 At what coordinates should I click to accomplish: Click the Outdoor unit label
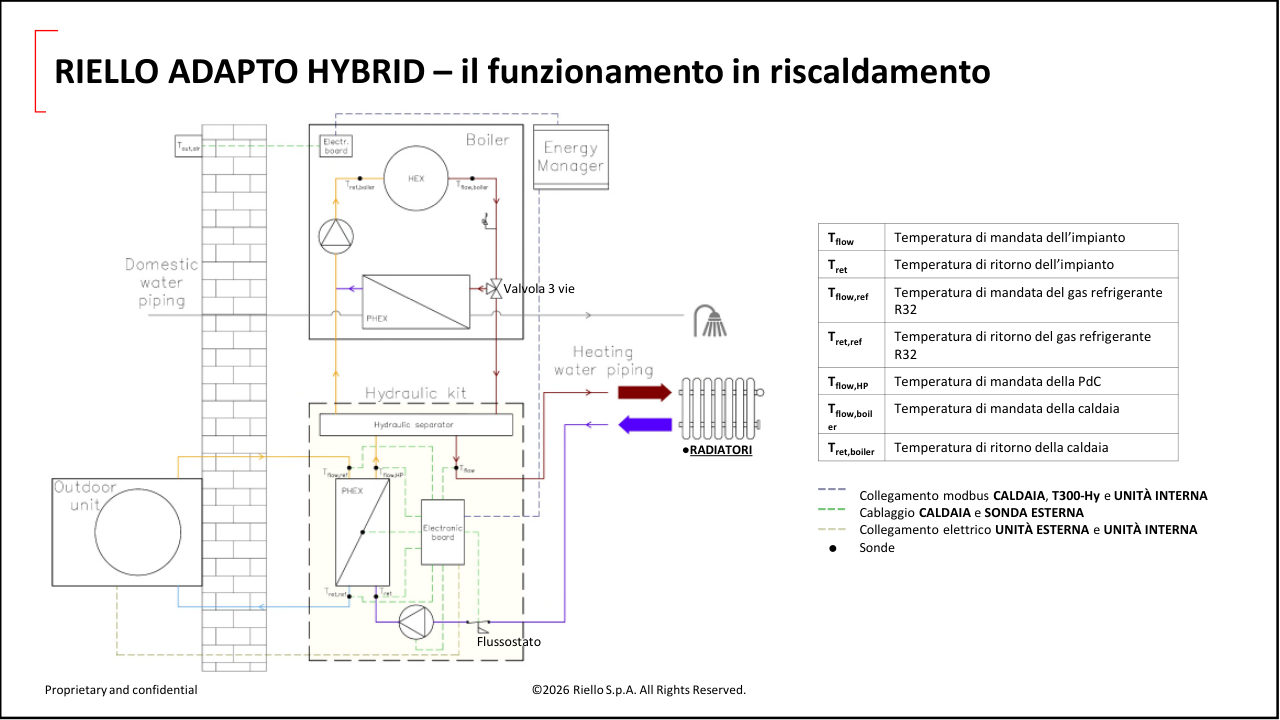(85, 497)
